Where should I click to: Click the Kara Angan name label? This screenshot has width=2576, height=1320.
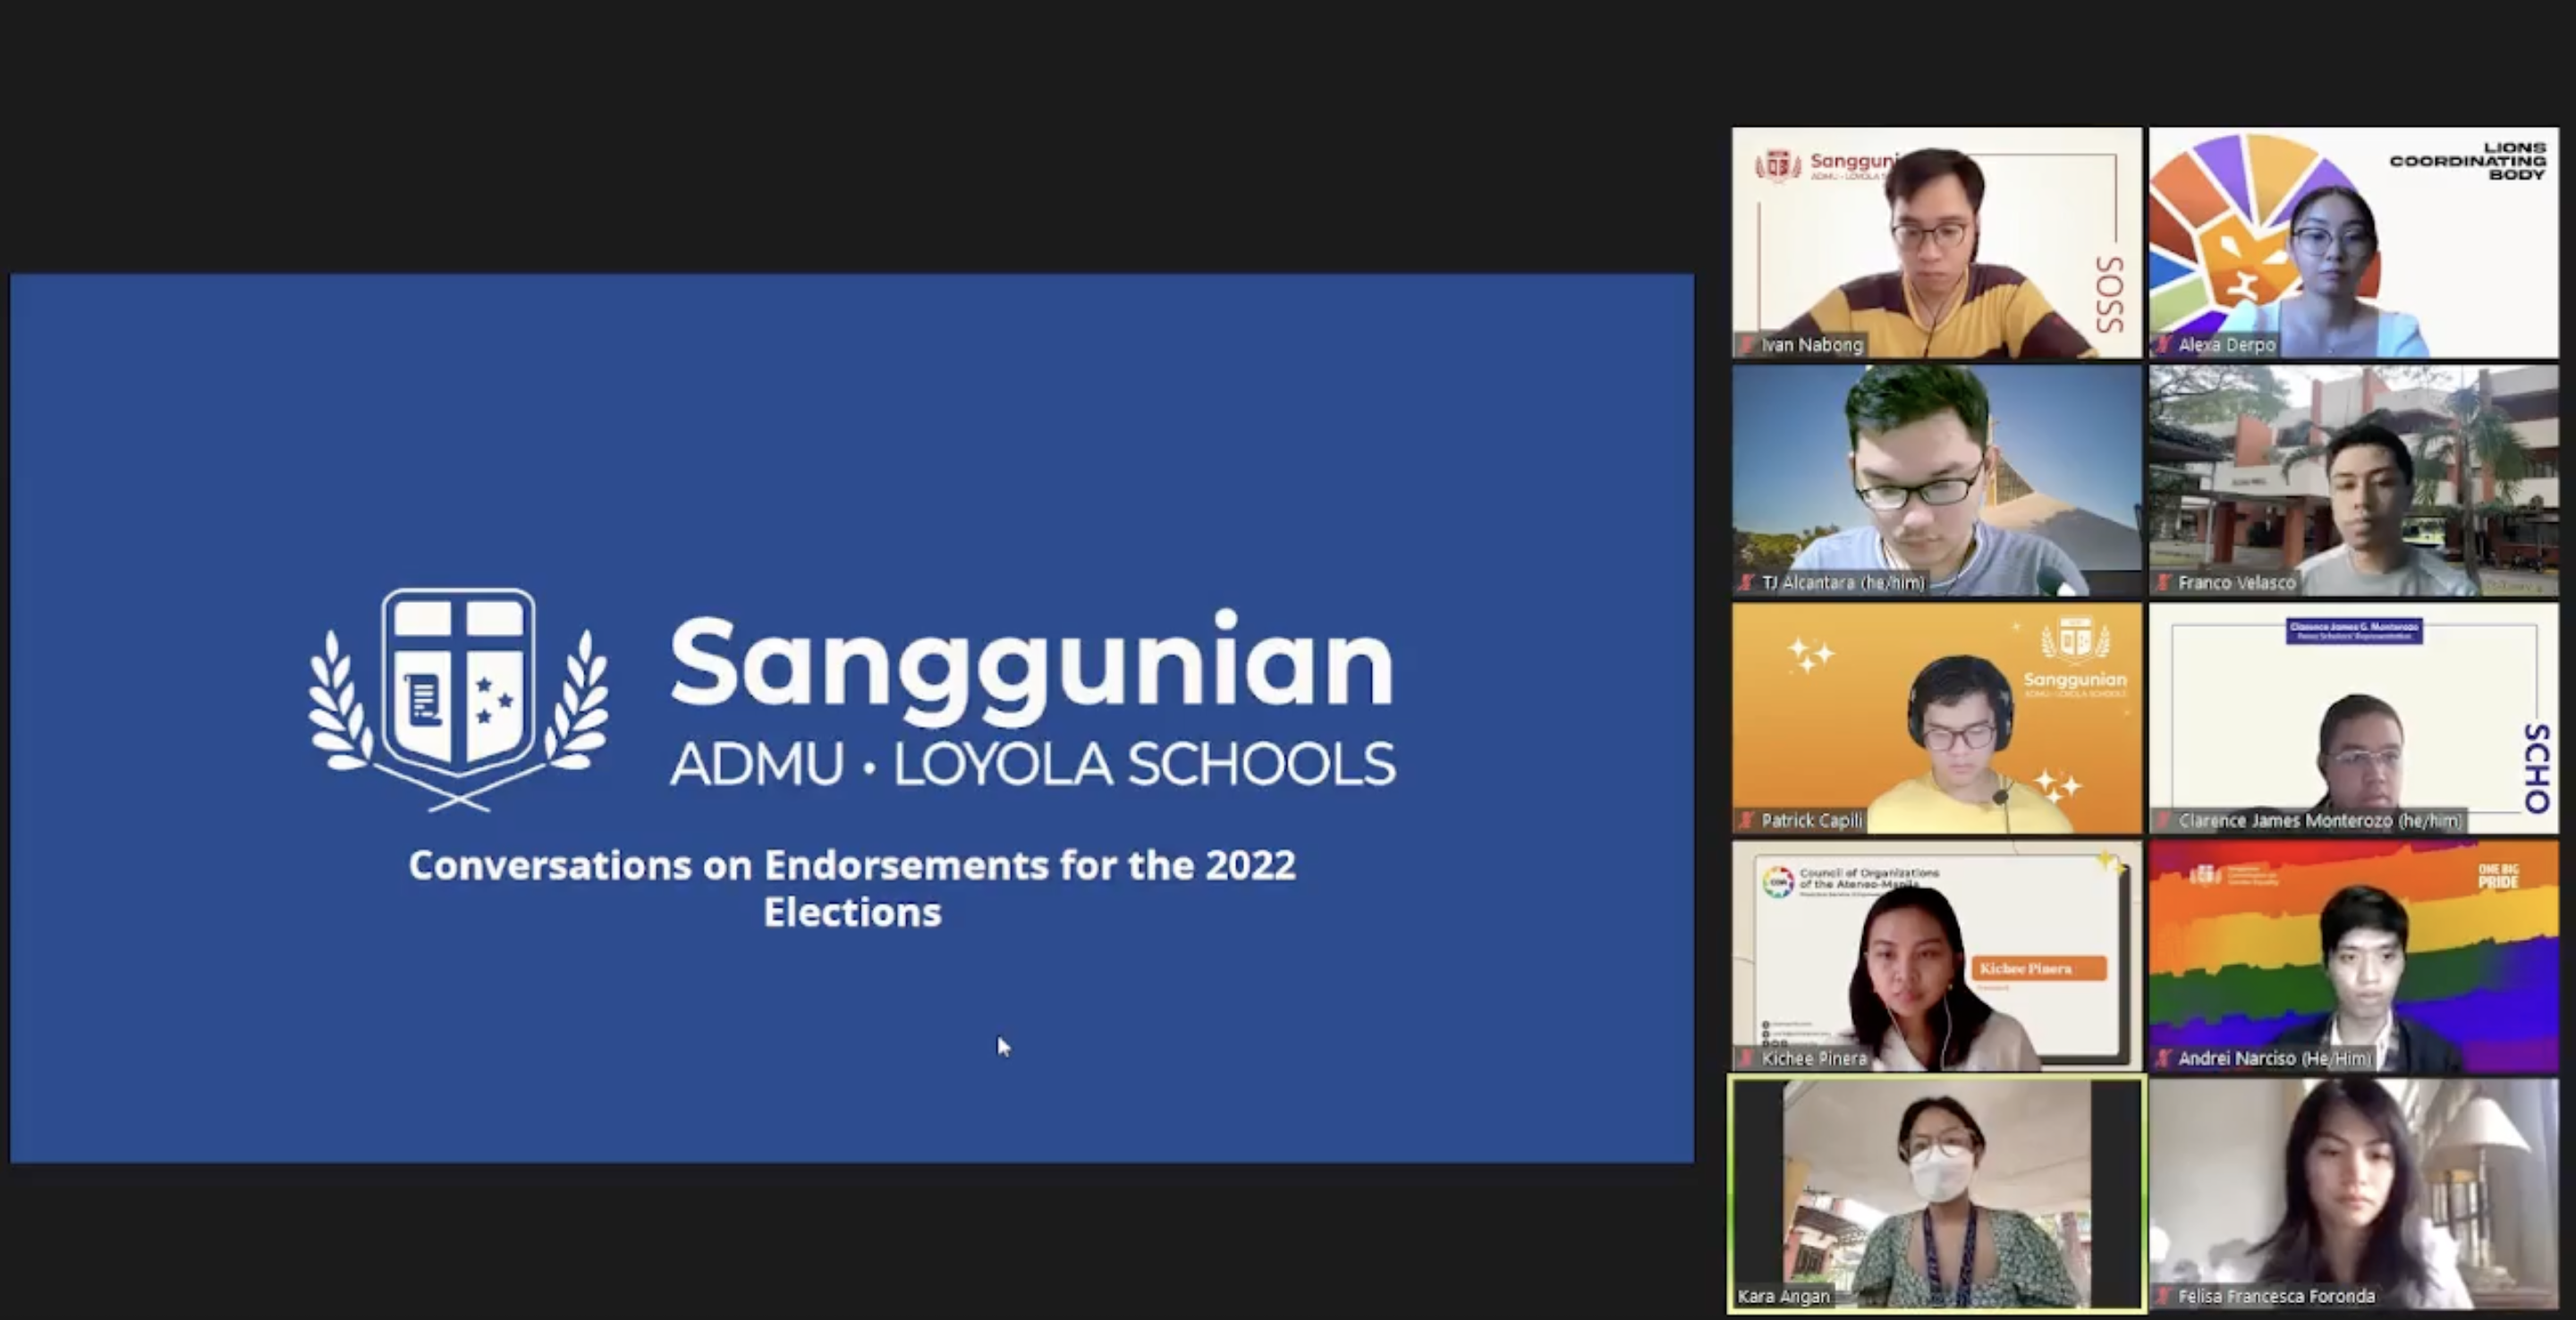click(x=1784, y=1296)
